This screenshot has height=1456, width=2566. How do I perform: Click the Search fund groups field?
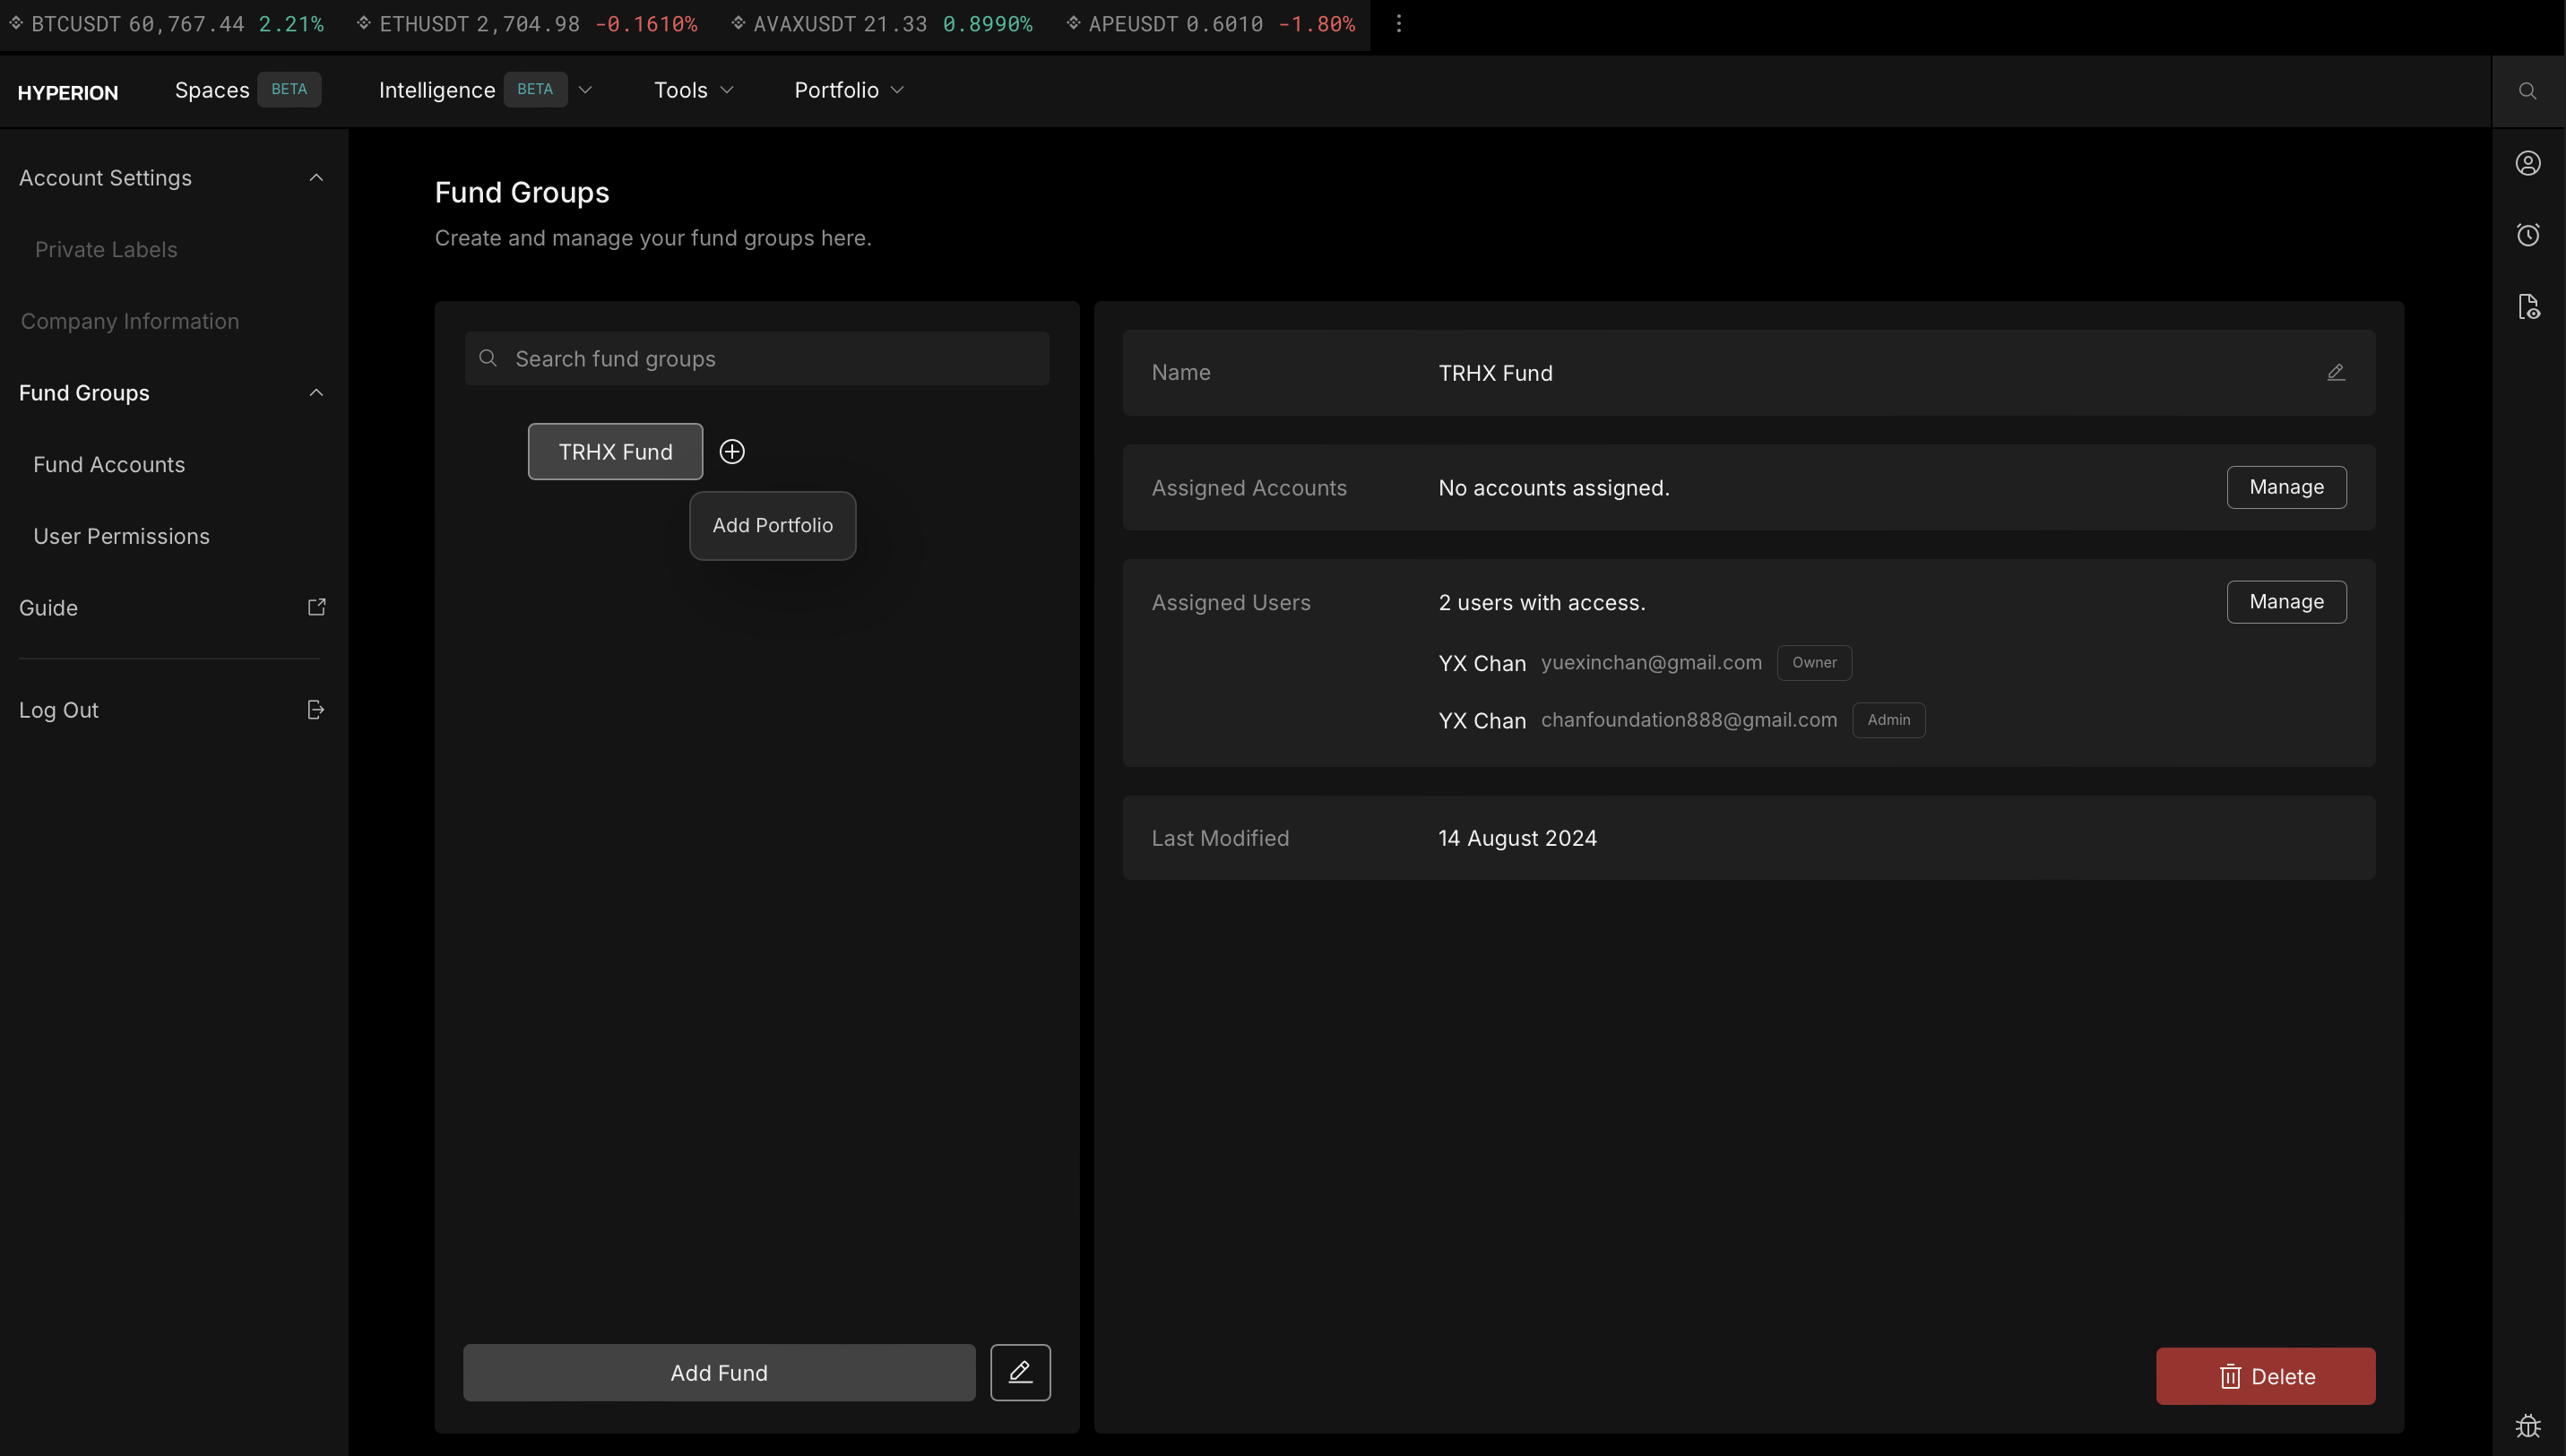pos(757,359)
